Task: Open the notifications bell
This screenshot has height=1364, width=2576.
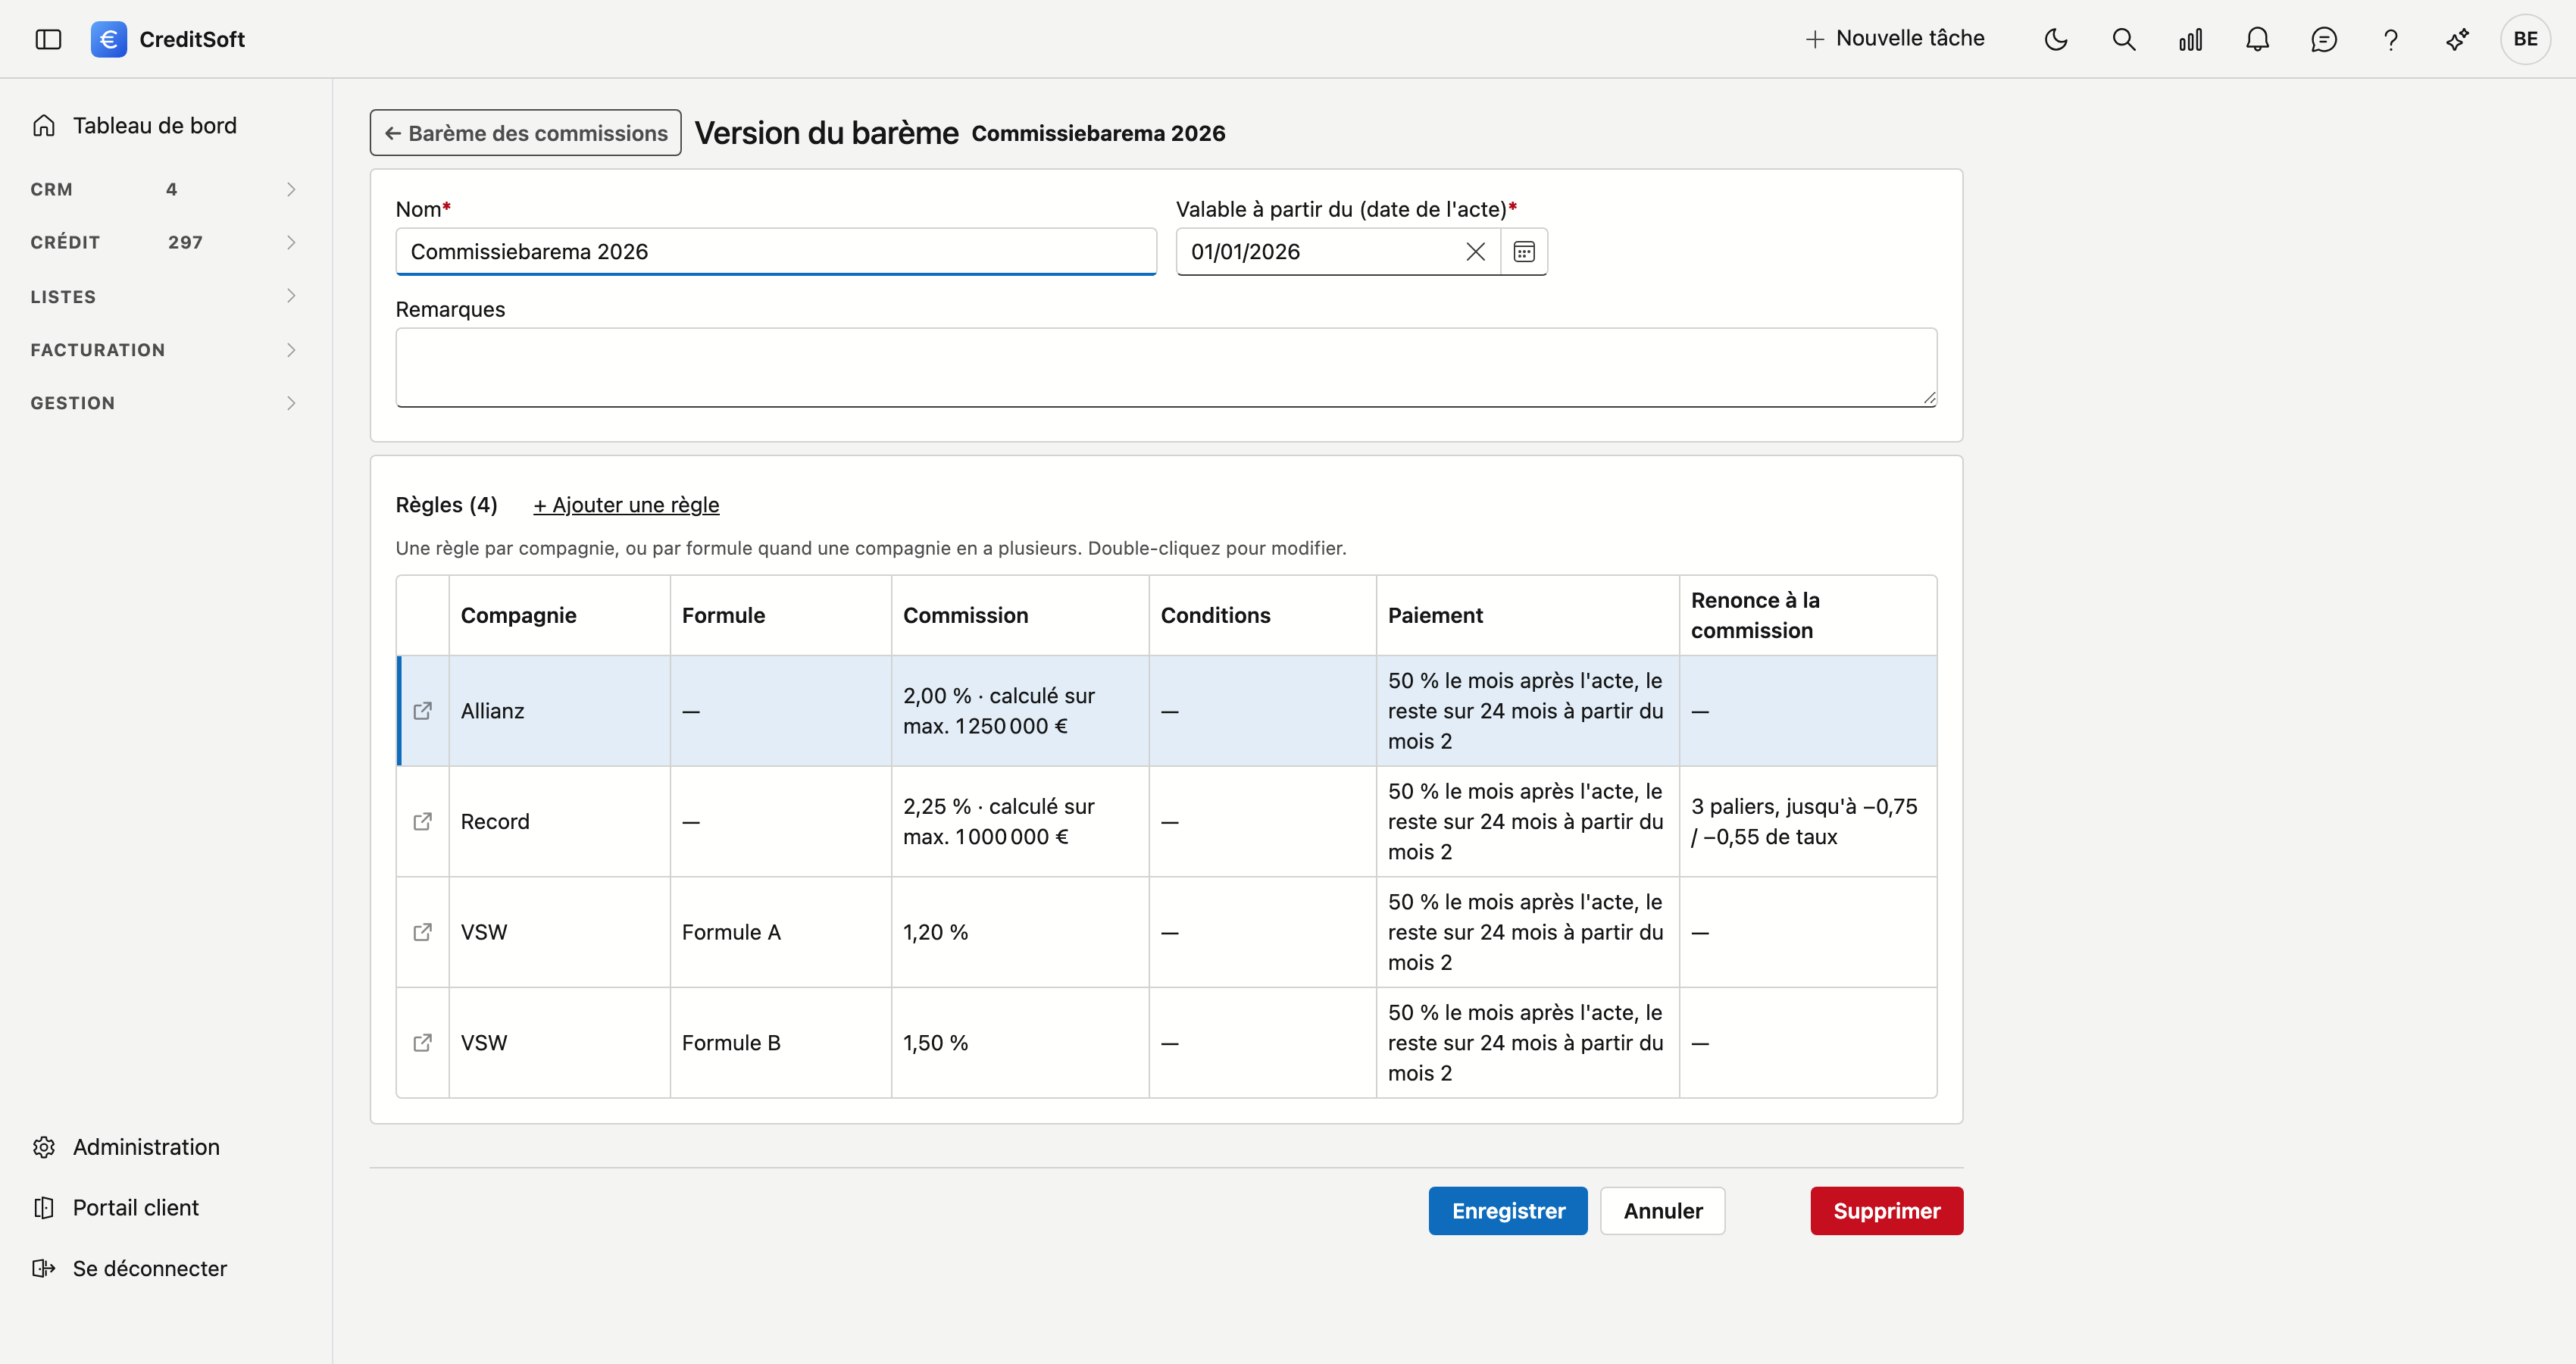Action: pos(2257,39)
